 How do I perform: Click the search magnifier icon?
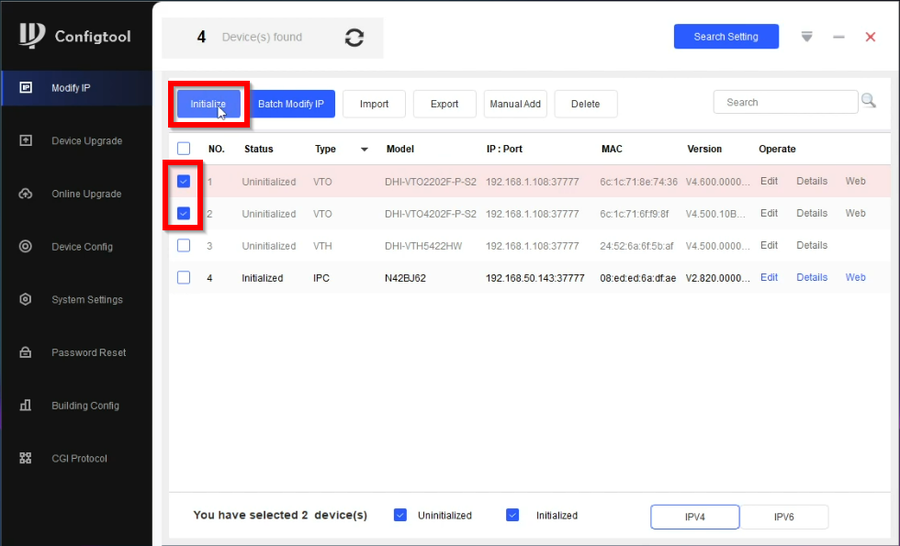(868, 101)
